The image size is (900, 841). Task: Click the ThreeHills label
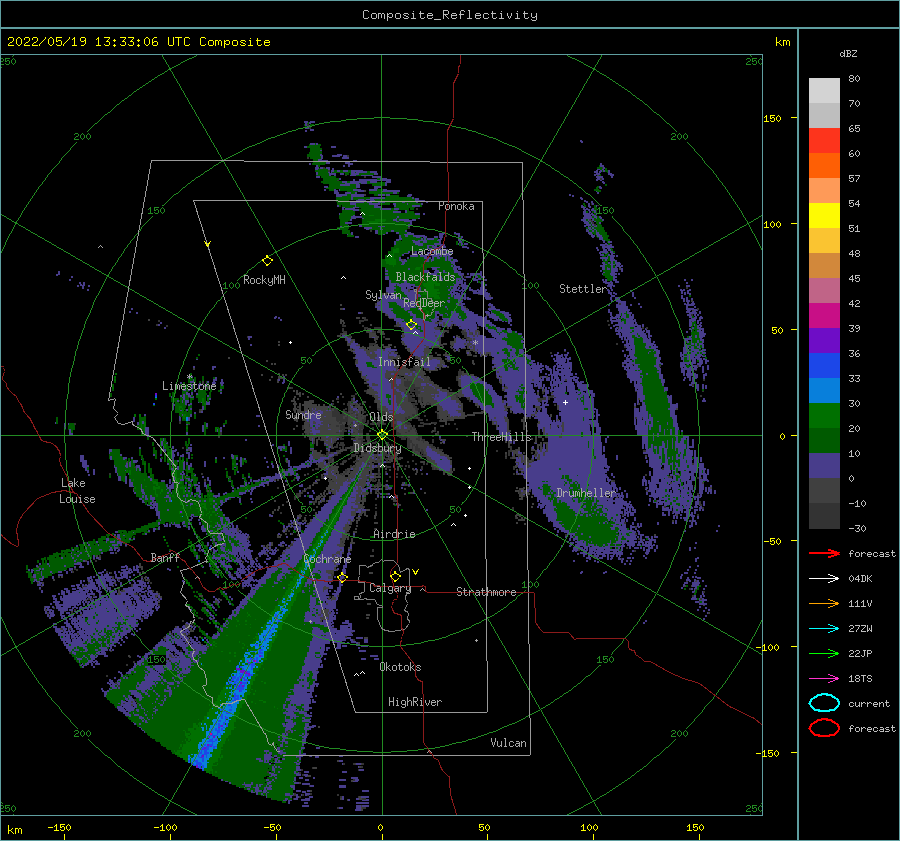[501, 437]
